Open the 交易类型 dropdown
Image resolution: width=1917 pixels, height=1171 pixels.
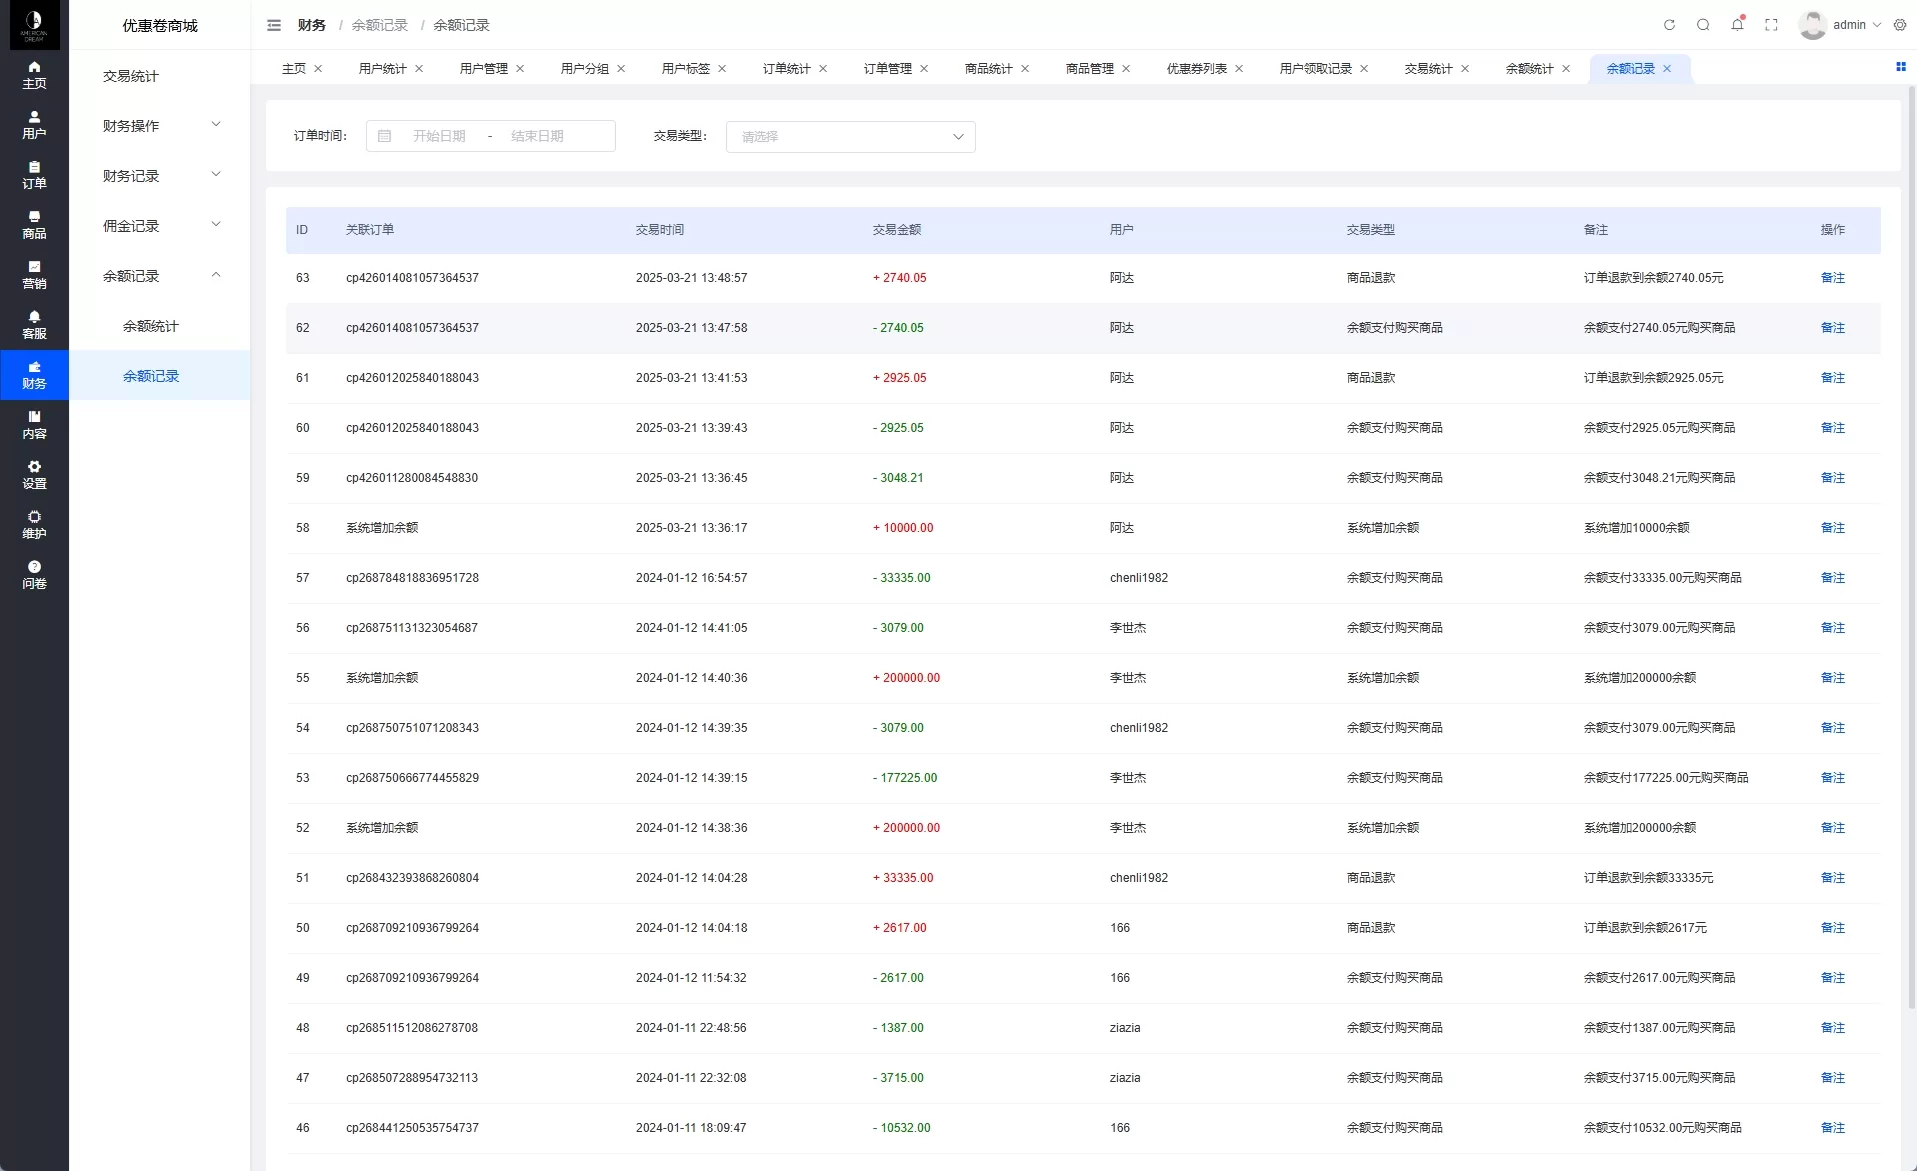click(x=850, y=137)
